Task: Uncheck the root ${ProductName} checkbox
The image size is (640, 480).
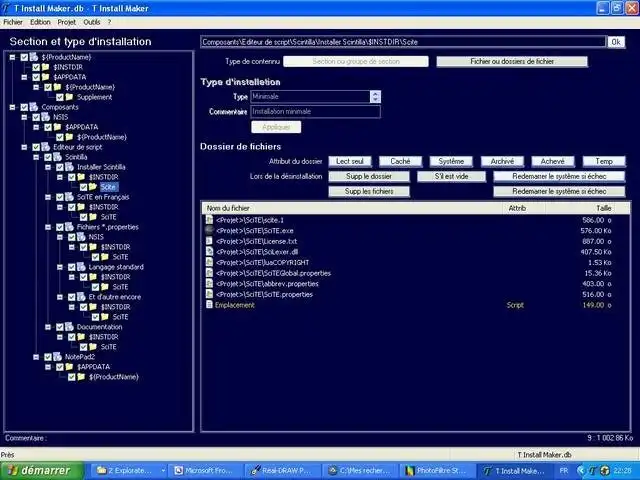Action: tap(24, 57)
